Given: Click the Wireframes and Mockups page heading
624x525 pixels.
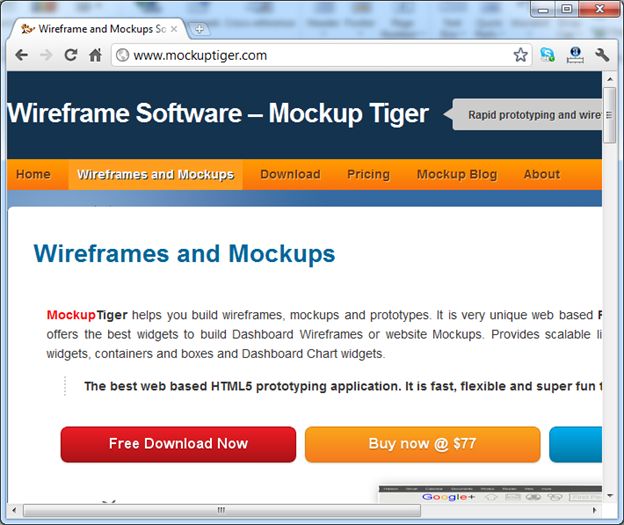Looking at the screenshot, I should point(184,254).
